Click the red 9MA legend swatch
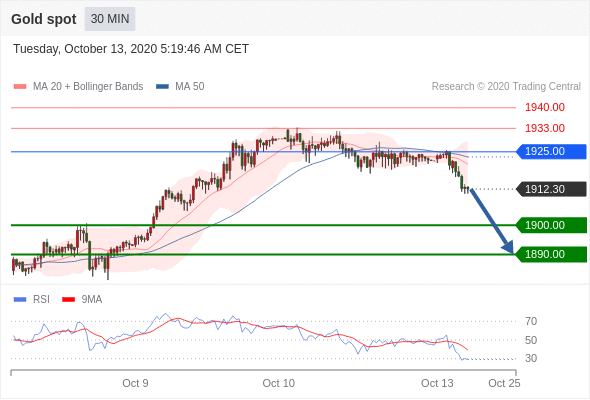Screen dimensions: 590x400 point(68,300)
